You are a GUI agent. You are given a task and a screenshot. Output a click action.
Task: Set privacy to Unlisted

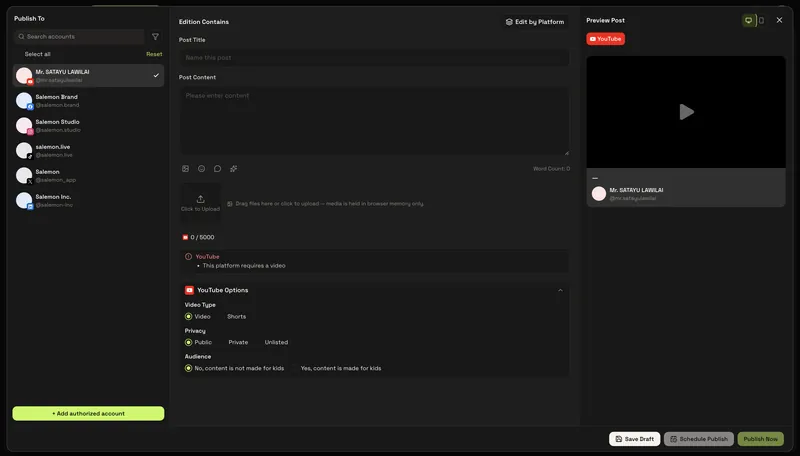click(x=276, y=342)
